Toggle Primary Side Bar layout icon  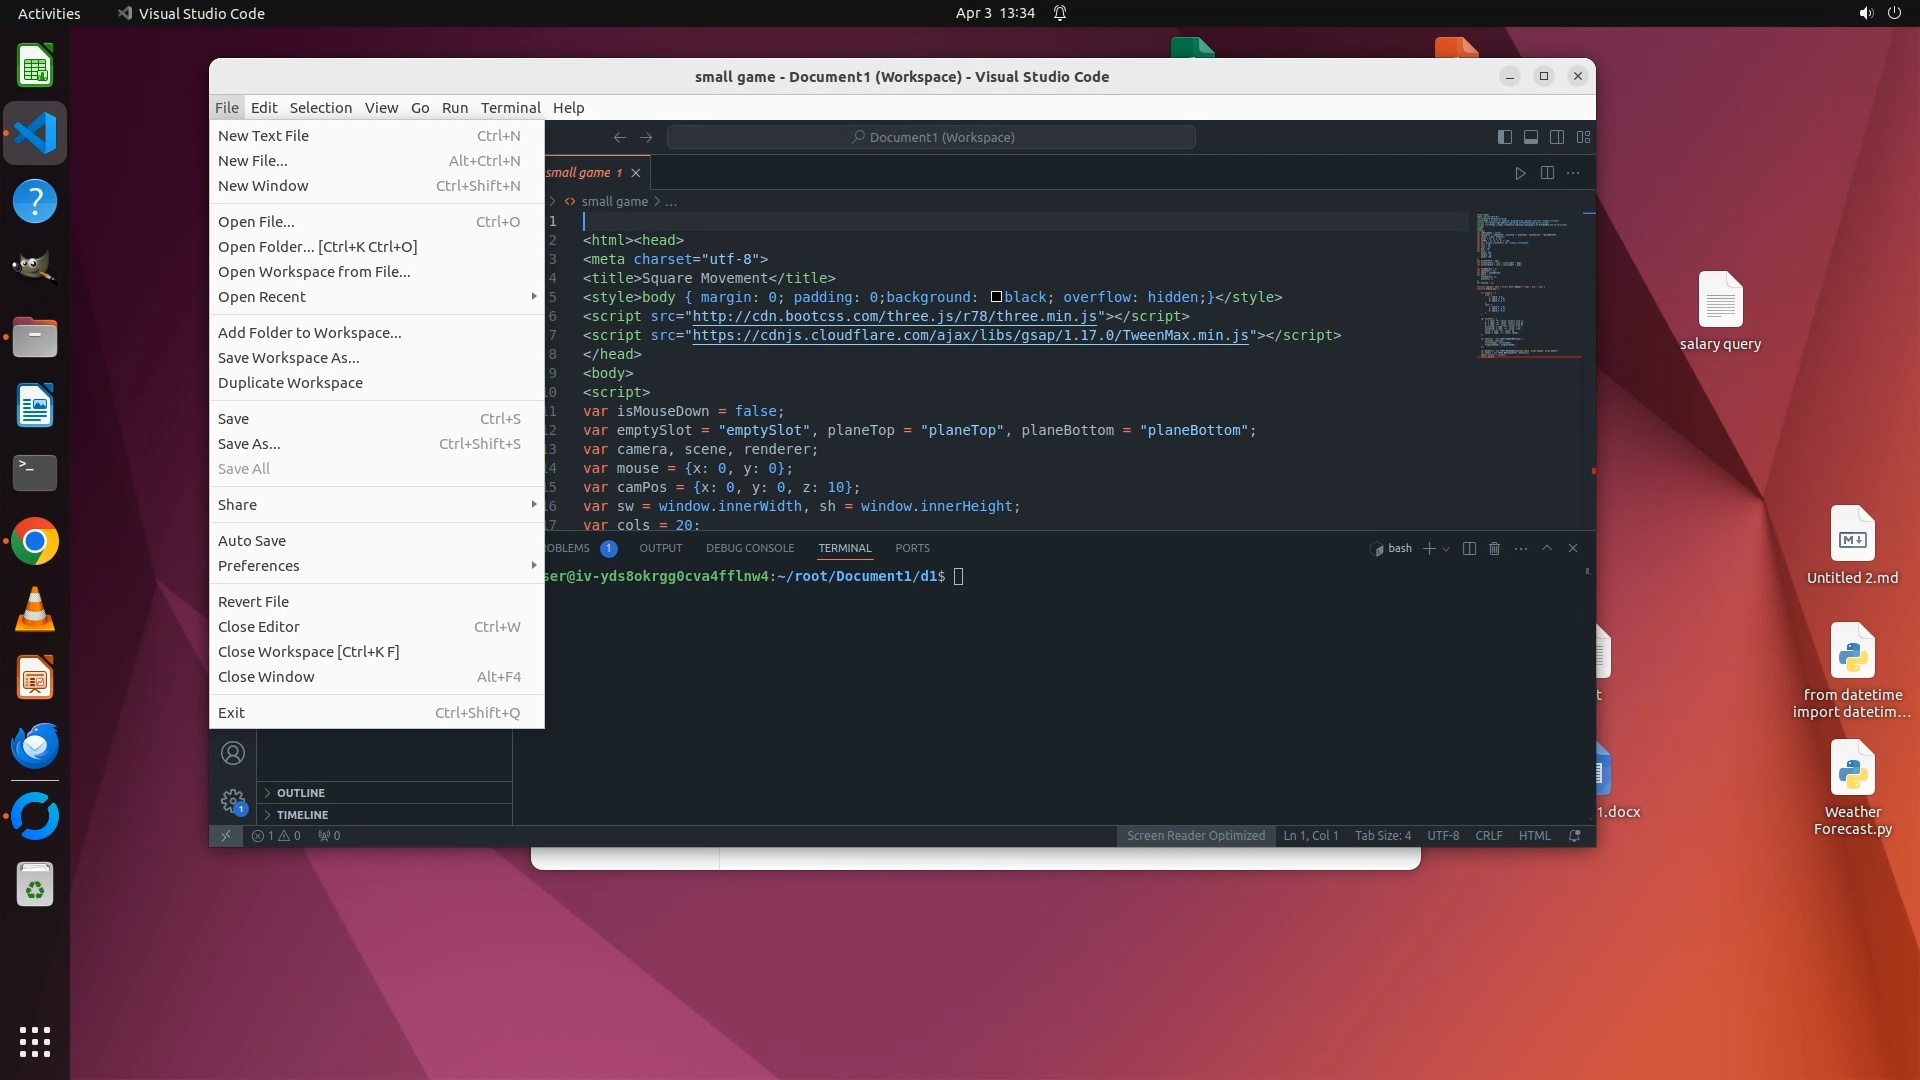pyautogui.click(x=1504, y=137)
